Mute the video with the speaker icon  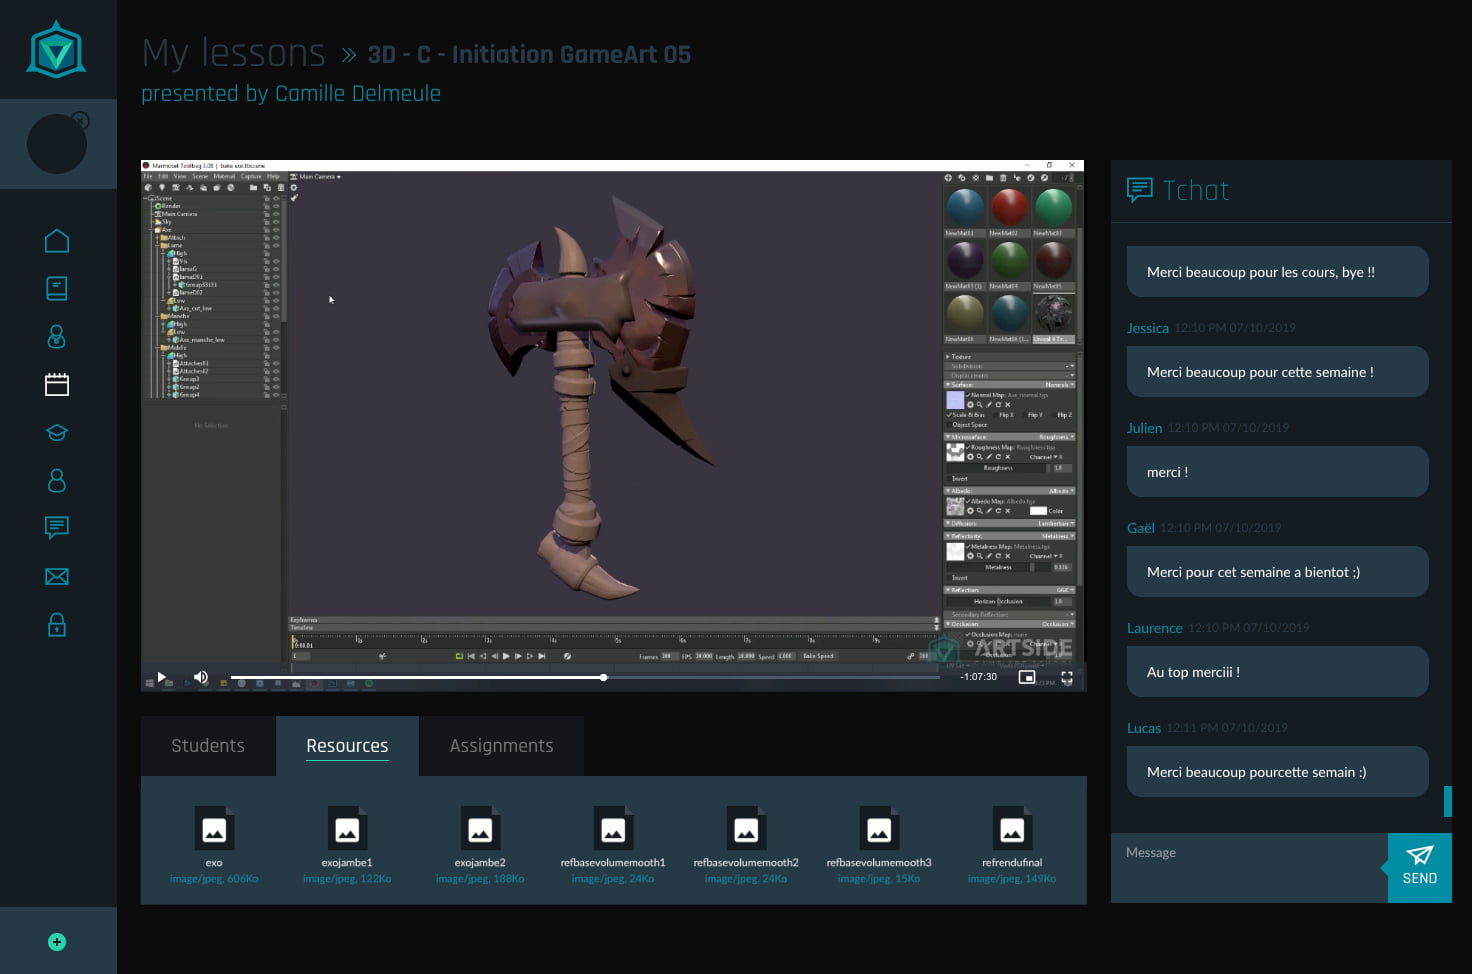[x=200, y=677]
